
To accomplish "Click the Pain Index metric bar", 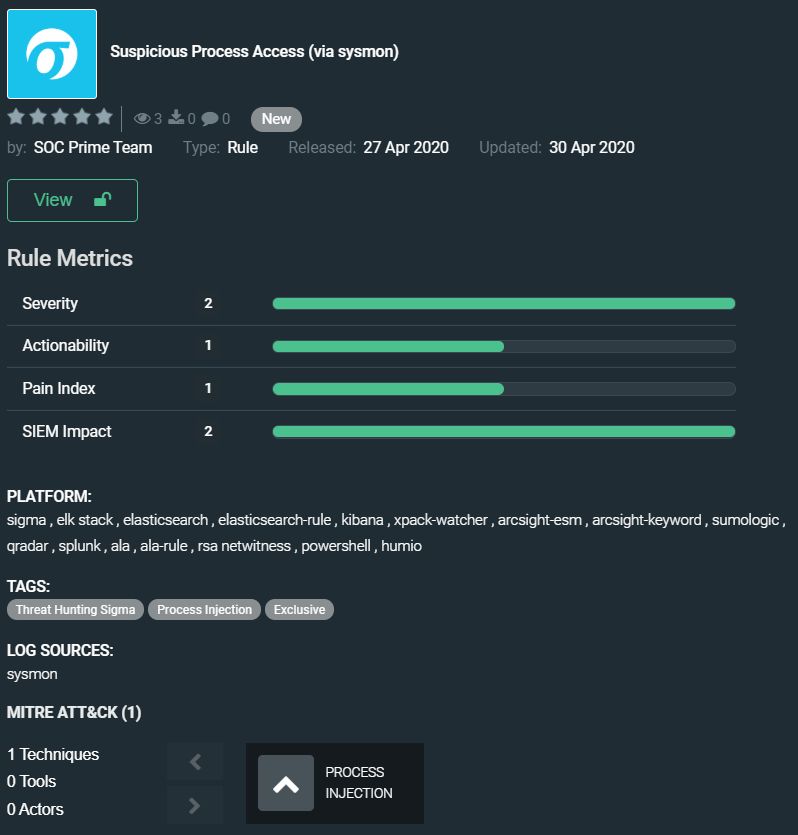I will 504,389.
